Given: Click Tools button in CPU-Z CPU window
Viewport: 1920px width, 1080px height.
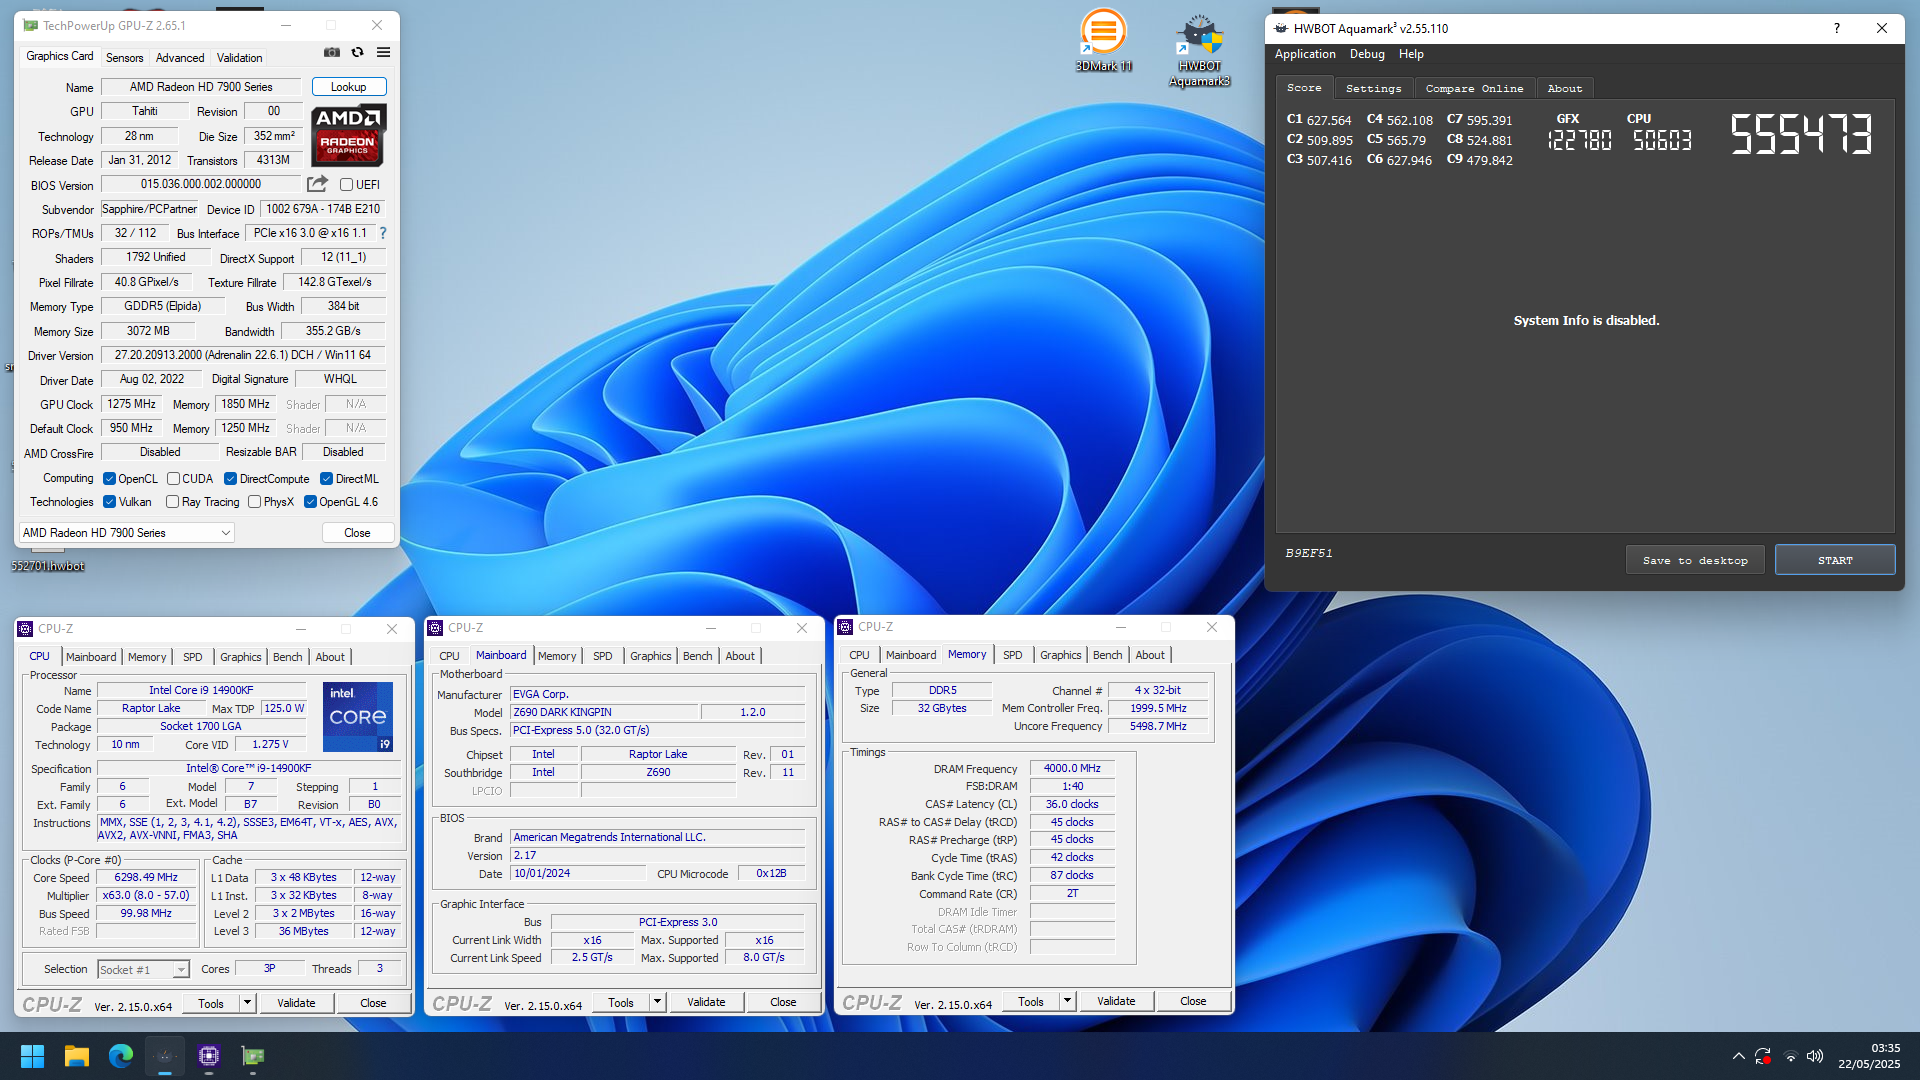Looking at the screenshot, I should (211, 1002).
